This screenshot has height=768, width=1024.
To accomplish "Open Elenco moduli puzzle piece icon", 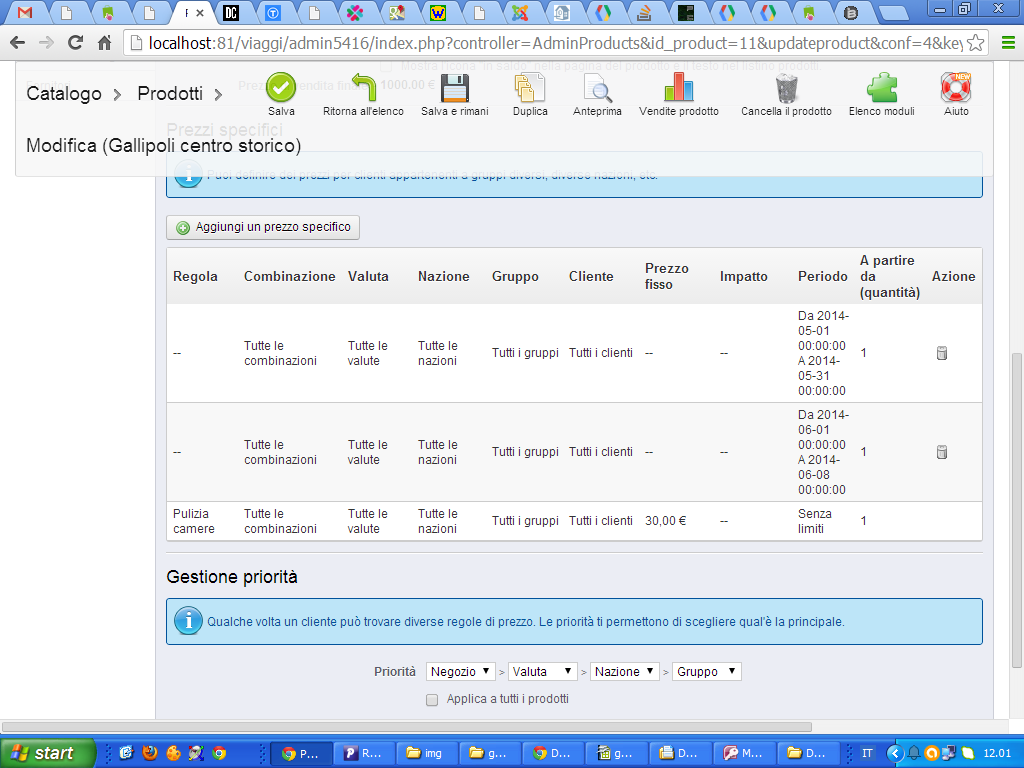I will 882,88.
